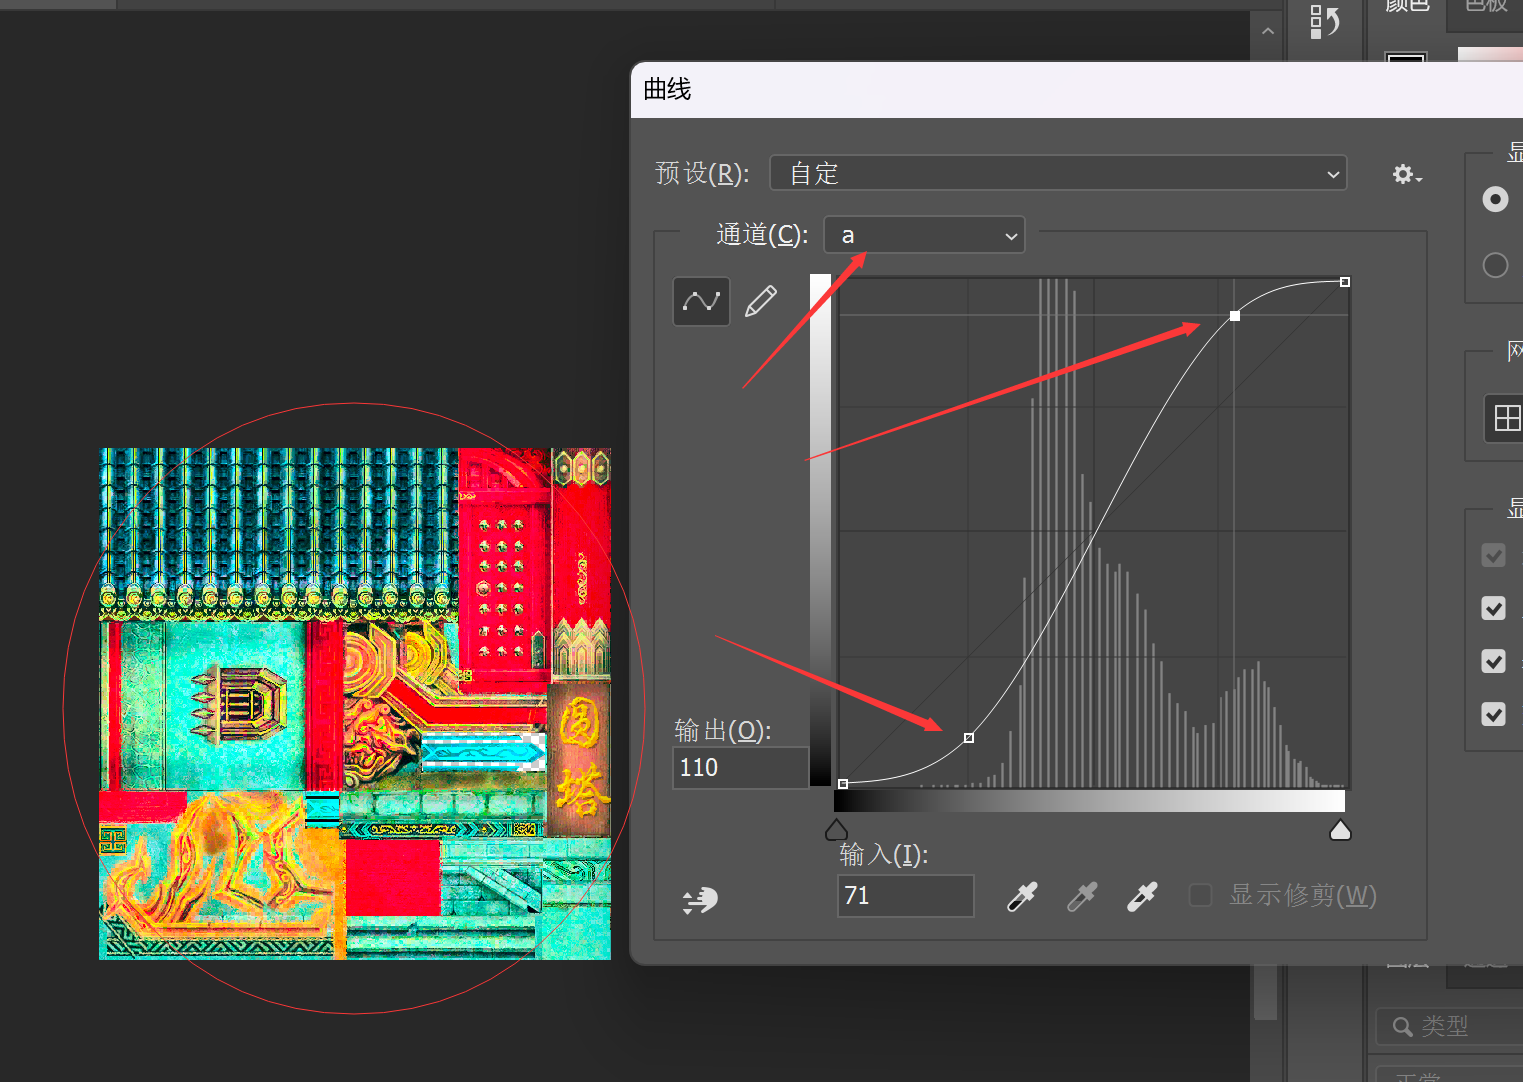Pick the black point eyedropper
Viewport: 1523px width, 1082px height.
1021,897
